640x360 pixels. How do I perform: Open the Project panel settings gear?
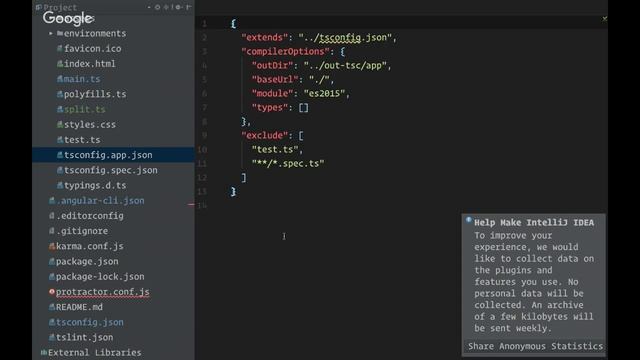(178, 7)
